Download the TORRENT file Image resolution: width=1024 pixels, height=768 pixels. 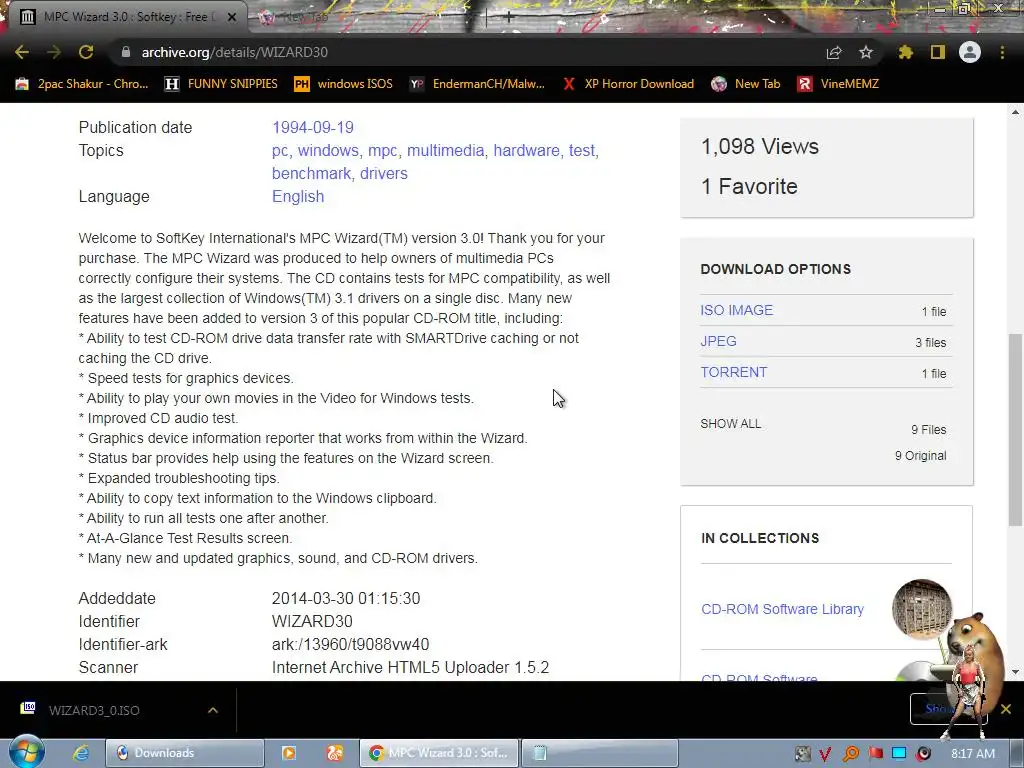click(x=733, y=372)
